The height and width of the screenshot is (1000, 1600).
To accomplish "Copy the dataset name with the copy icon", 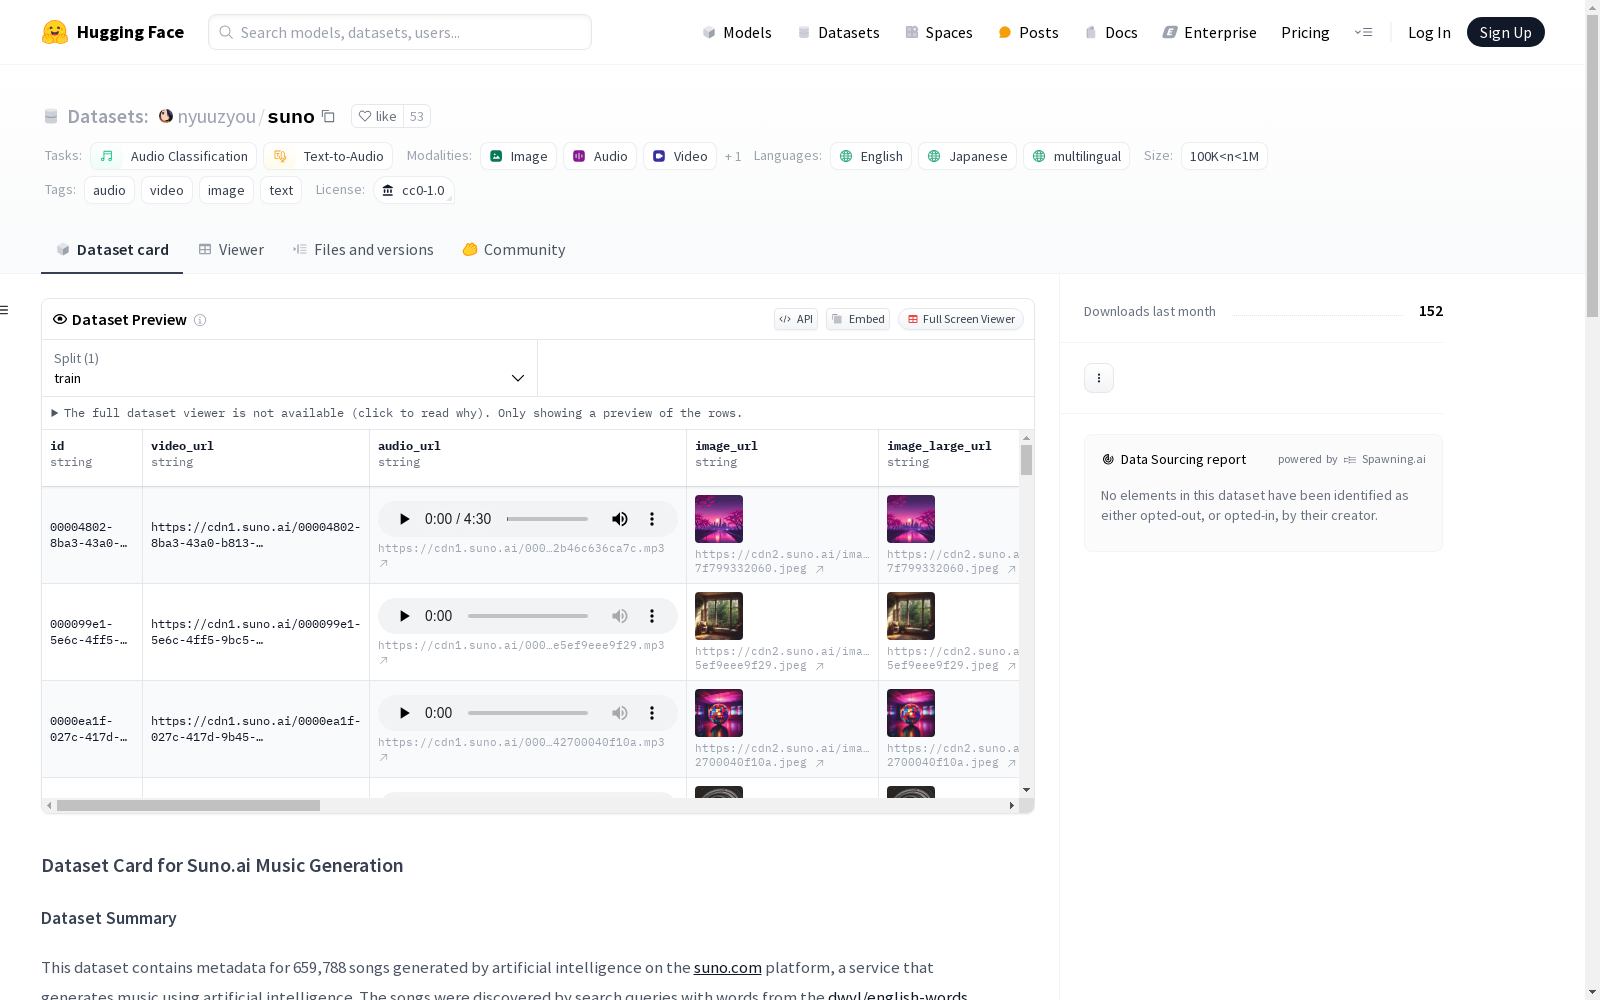I will [x=328, y=116].
